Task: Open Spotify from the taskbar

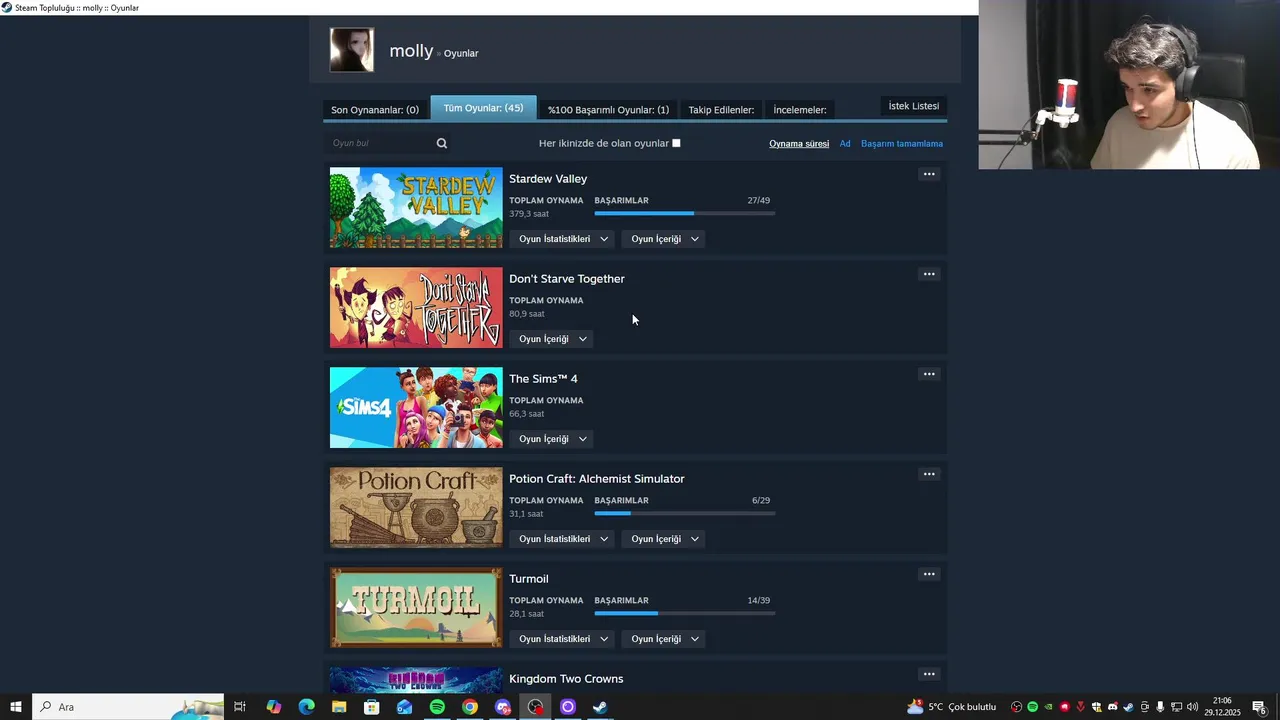Action: 437,707
